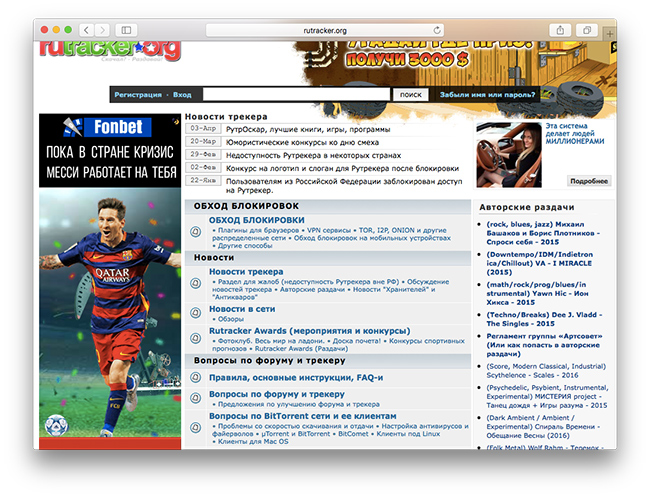Open the Клиенты под Linux subforum
Screen dimensions: 650x497
click(x=408, y=434)
